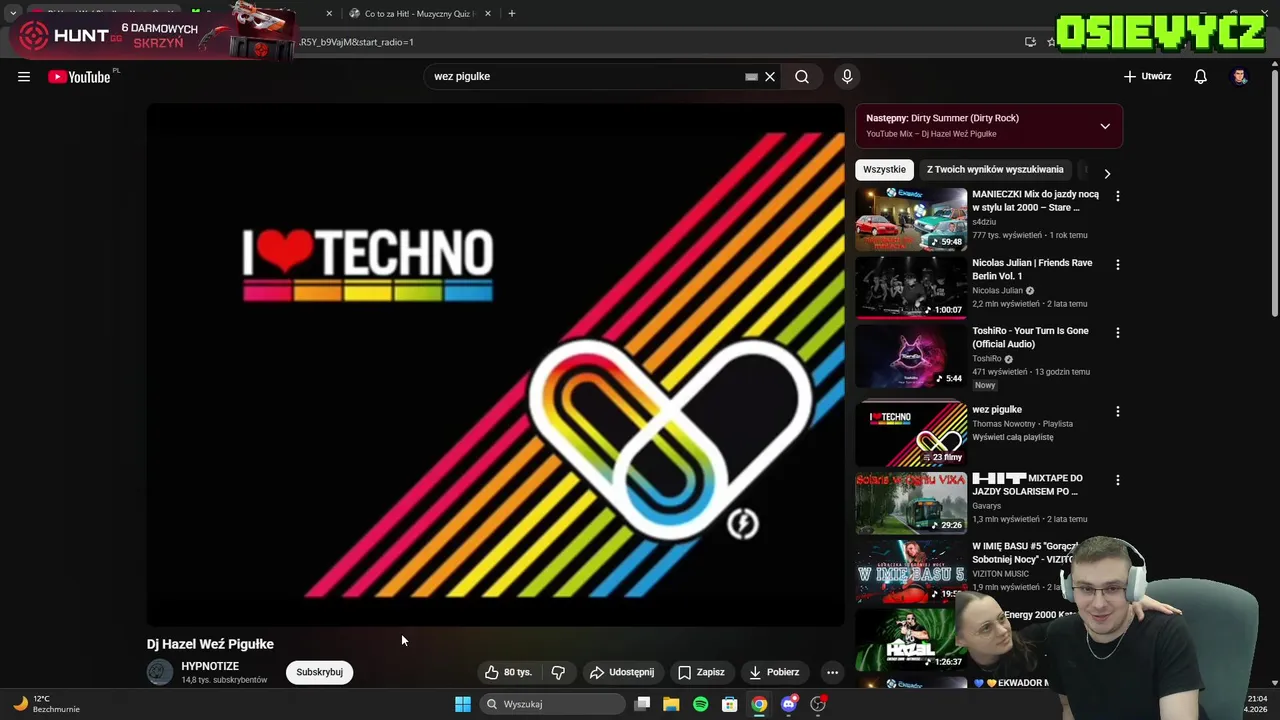The image size is (1280, 720).
Task: Go to the YouTube home logo
Action: (79, 77)
